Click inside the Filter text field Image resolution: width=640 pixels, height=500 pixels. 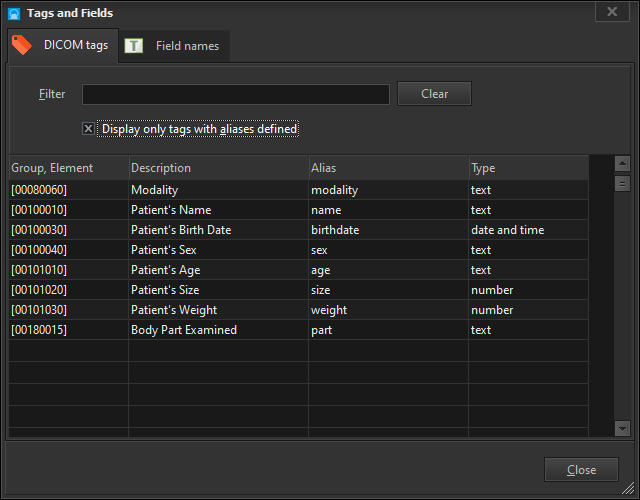(x=235, y=94)
